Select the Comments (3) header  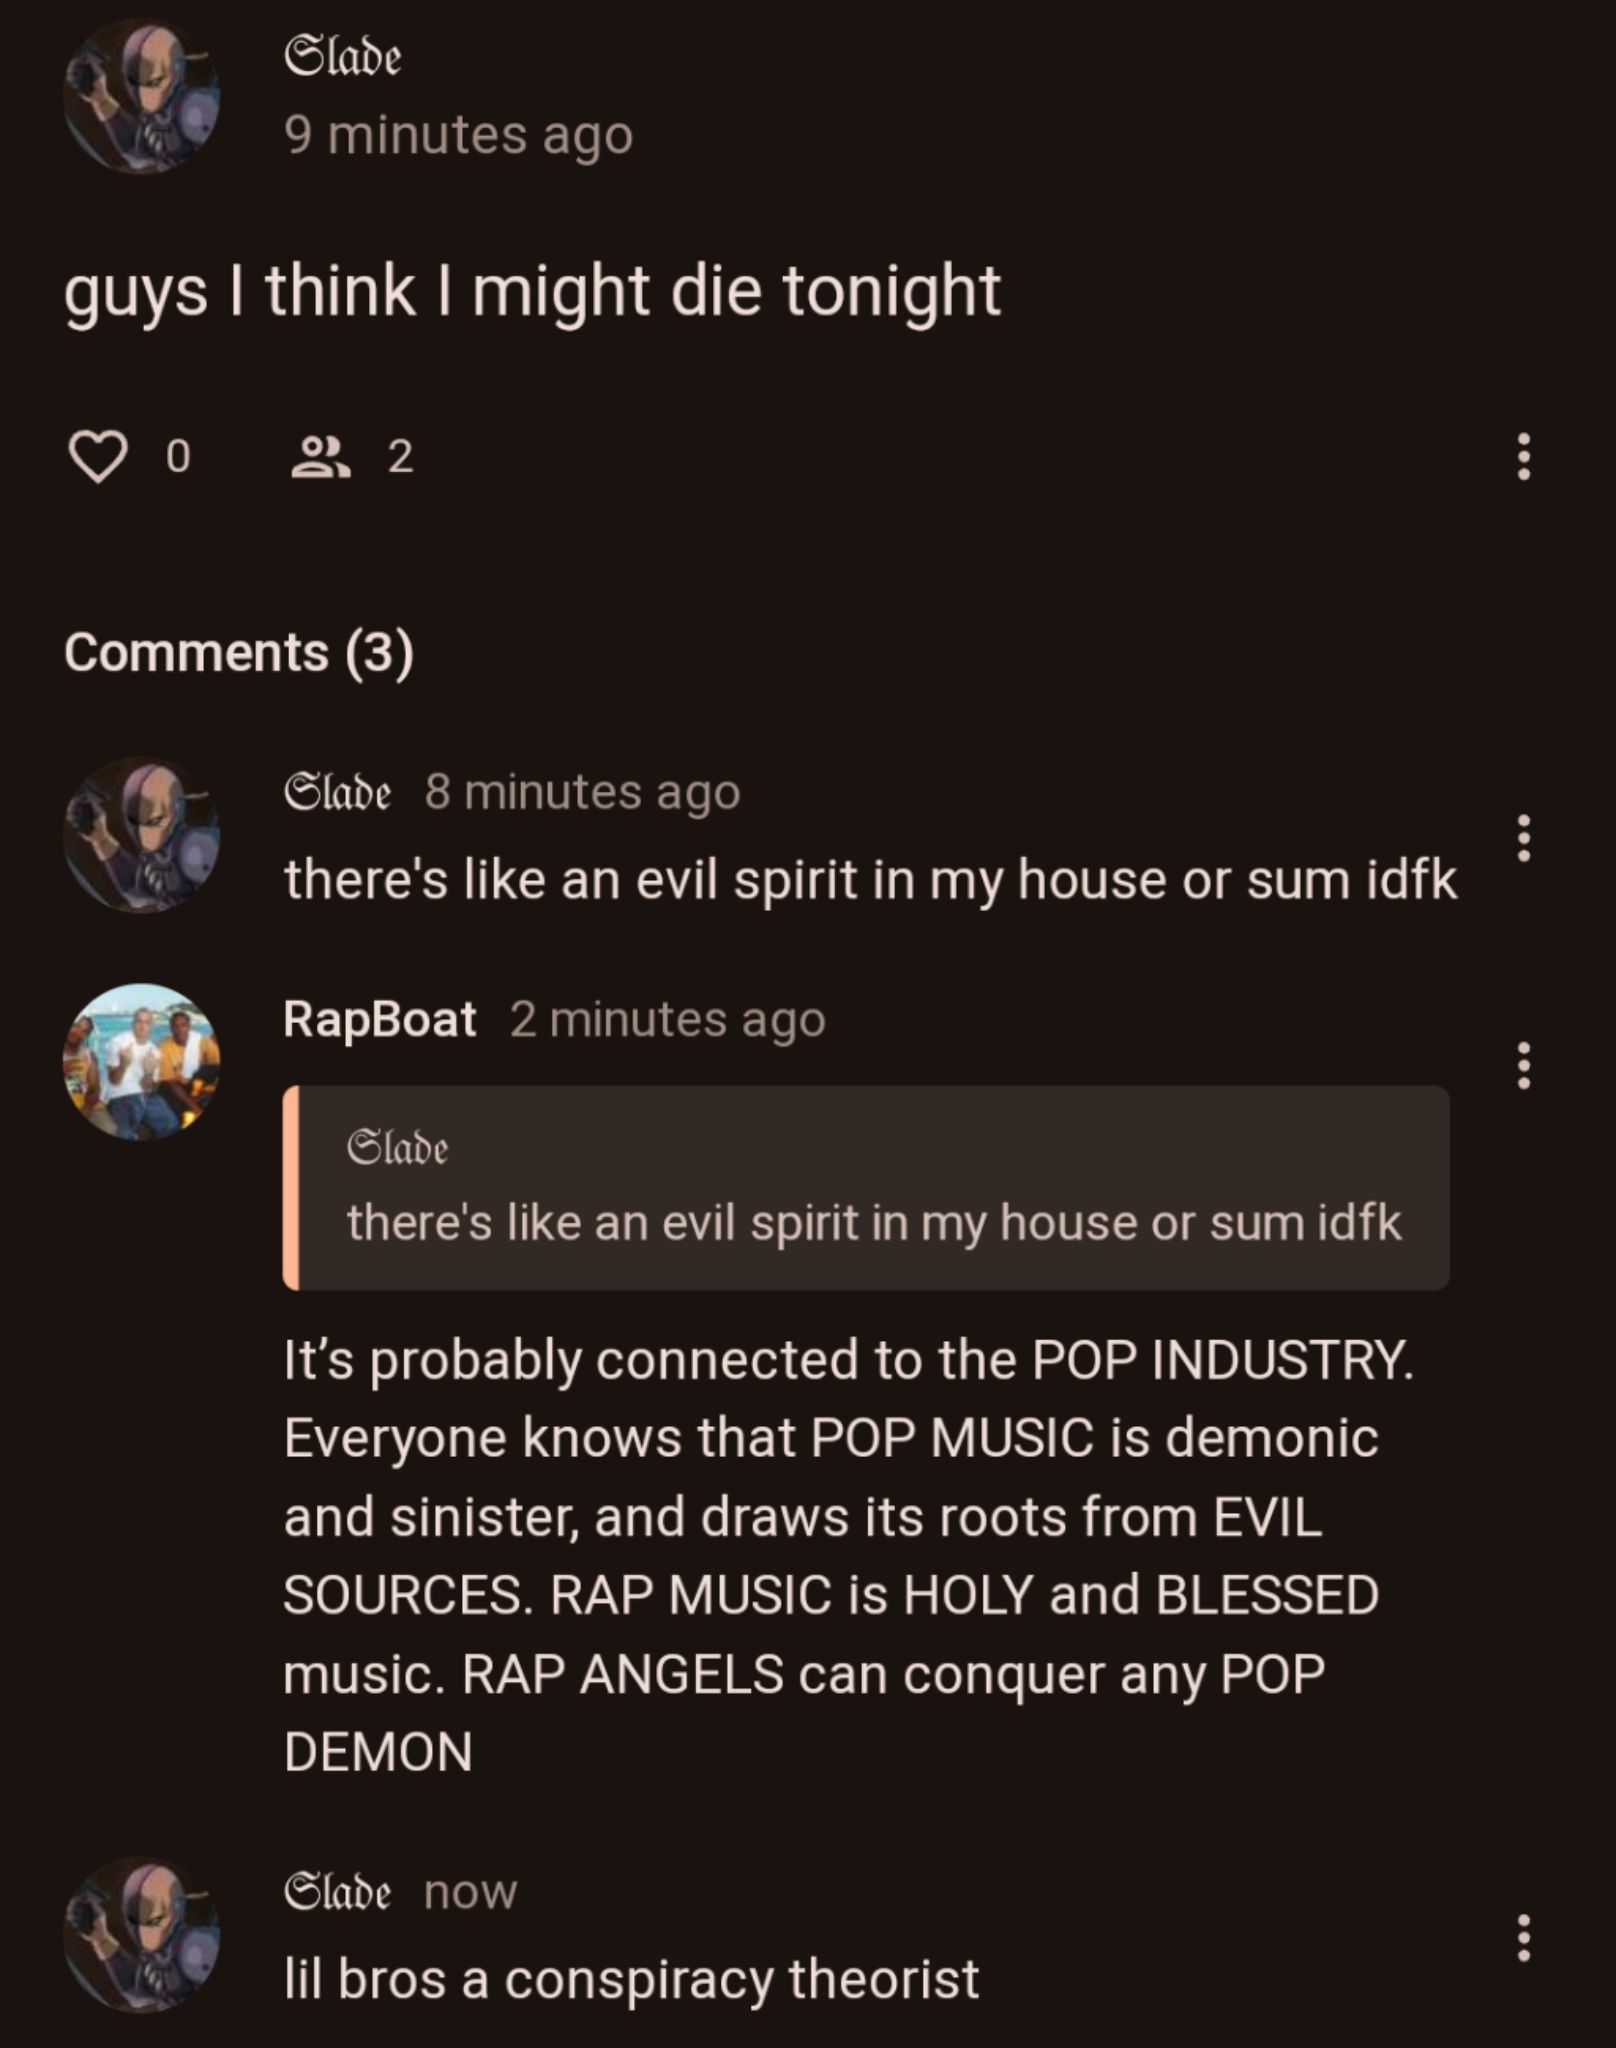(239, 653)
